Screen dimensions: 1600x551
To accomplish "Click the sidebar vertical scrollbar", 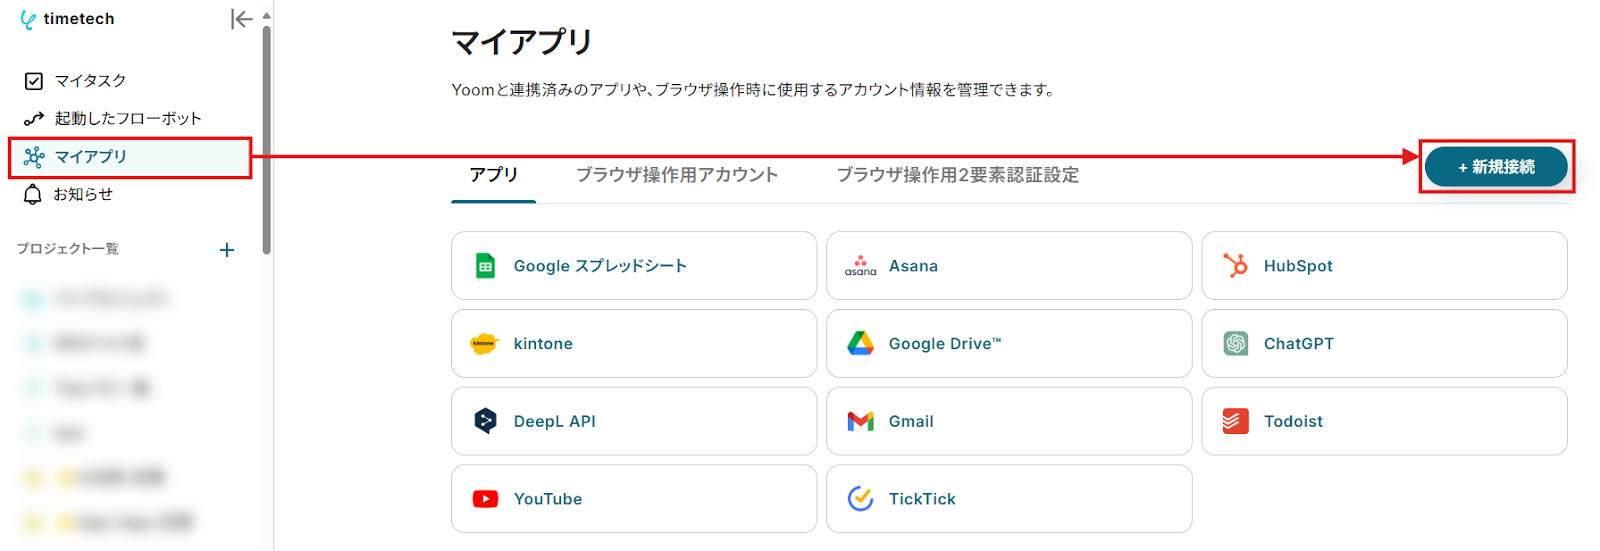I will pyautogui.click(x=267, y=140).
